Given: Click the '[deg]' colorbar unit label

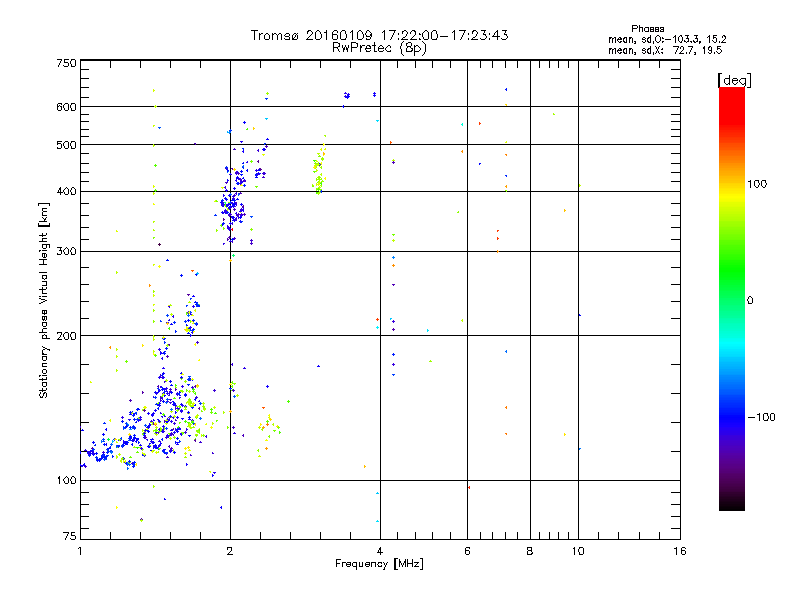Looking at the screenshot, I should (734, 80).
